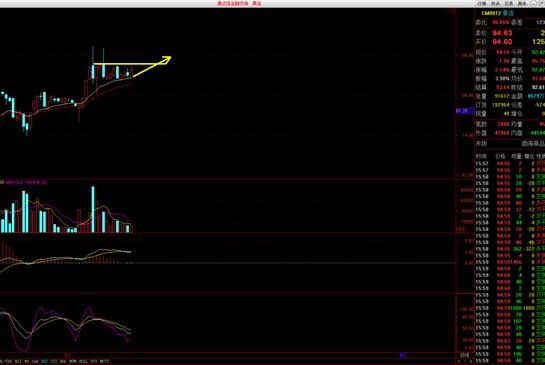Click the red buy price 94.60

[x=502, y=42]
